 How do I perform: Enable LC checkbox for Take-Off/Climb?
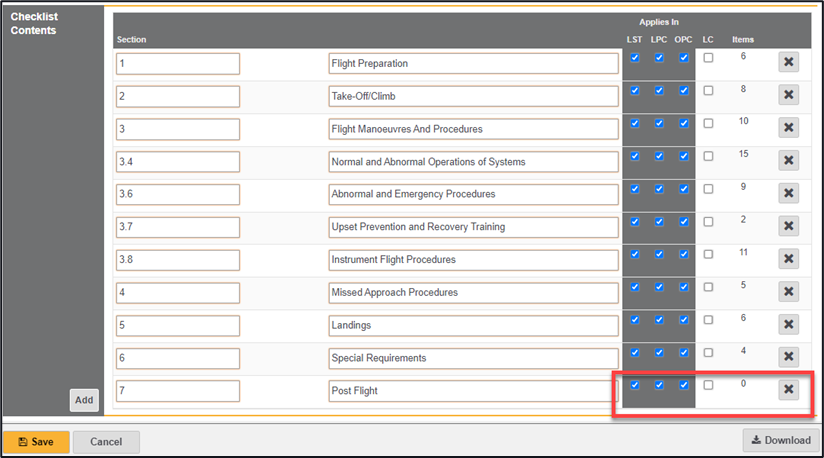pyautogui.click(x=708, y=91)
